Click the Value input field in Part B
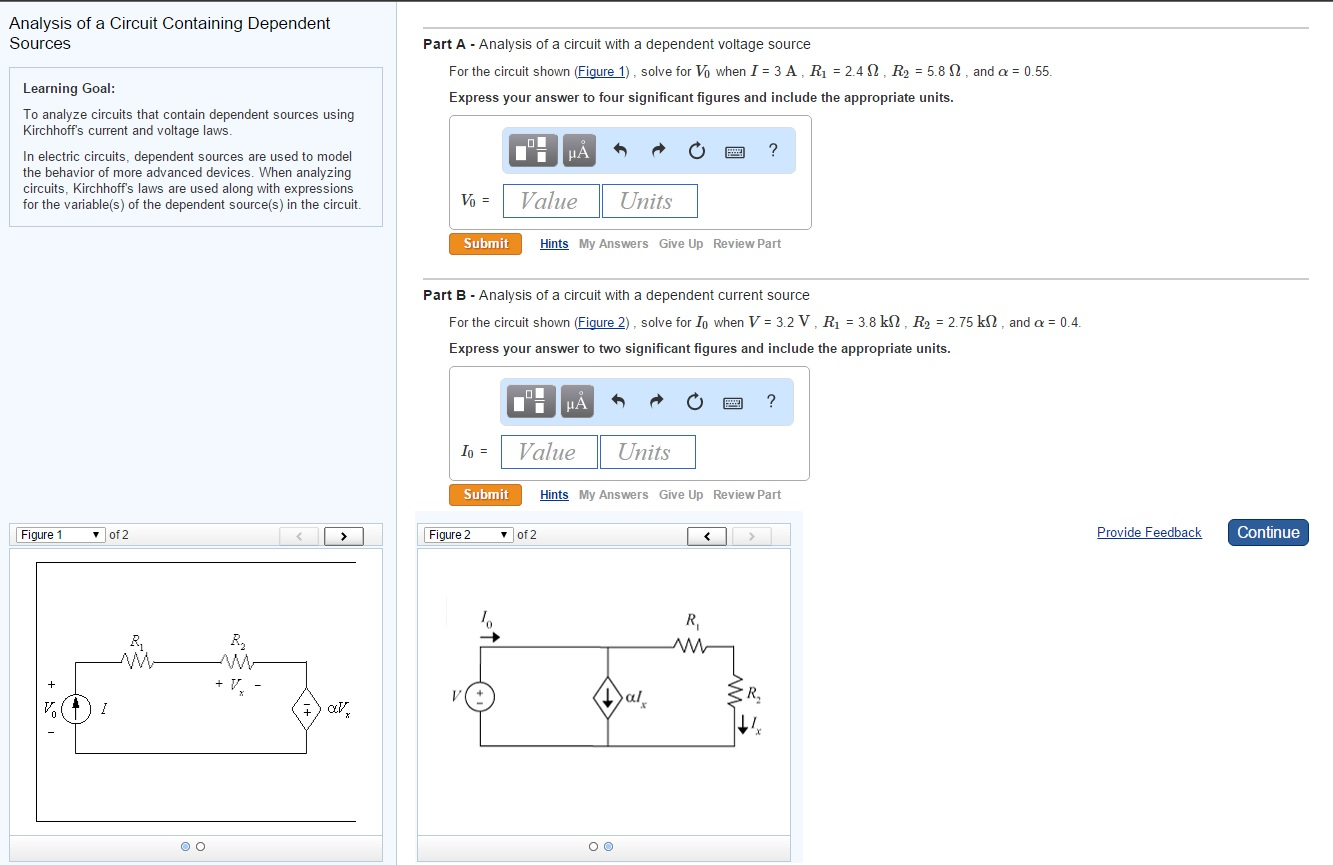1333x865 pixels. tap(548, 451)
